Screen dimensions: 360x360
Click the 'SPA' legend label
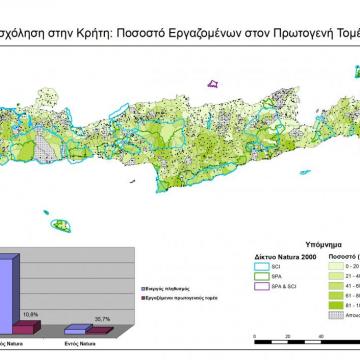[x=276, y=277]
